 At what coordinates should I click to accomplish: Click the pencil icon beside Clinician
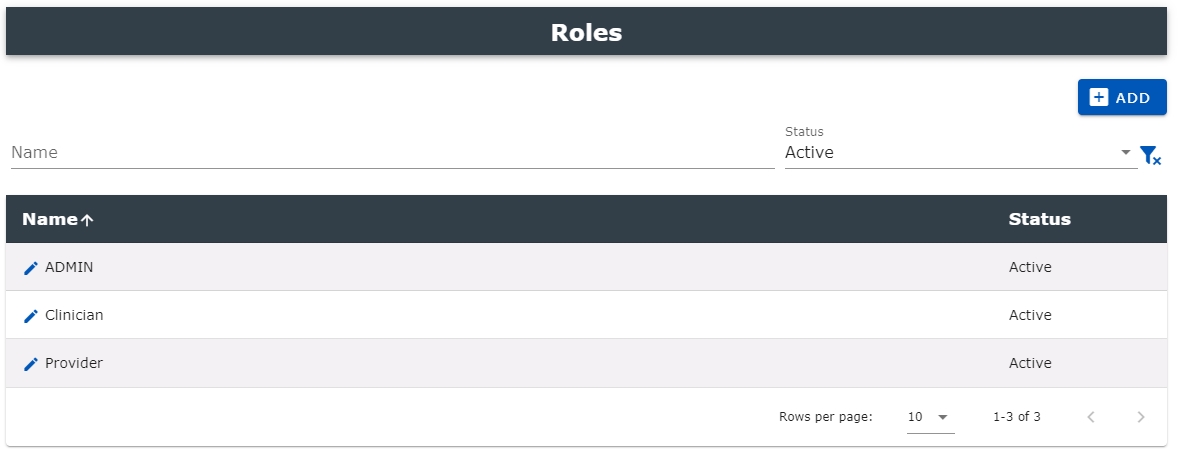tap(31, 316)
